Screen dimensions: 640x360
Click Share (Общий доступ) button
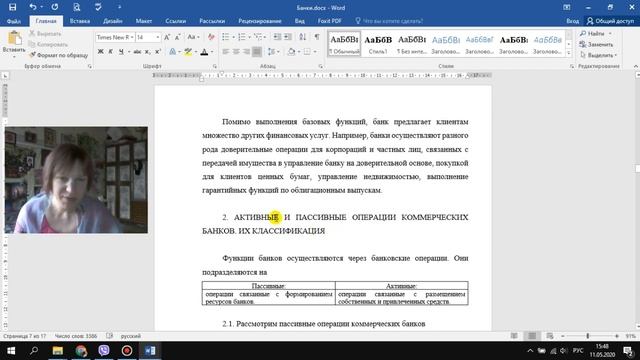[611, 21]
